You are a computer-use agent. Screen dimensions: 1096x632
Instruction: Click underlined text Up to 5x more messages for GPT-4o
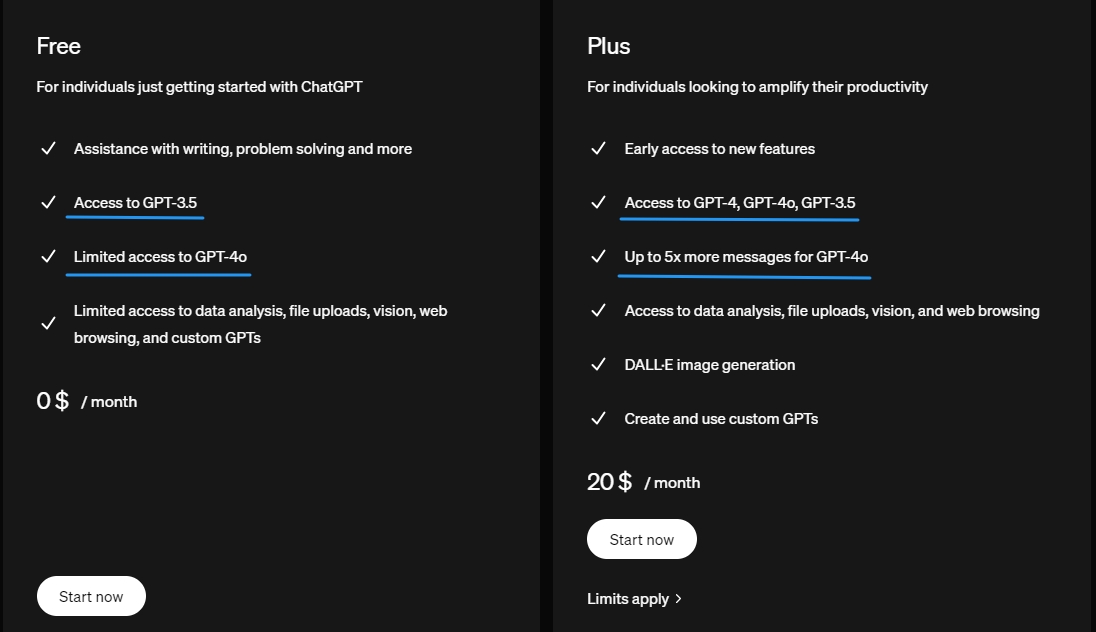pyautogui.click(x=746, y=257)
